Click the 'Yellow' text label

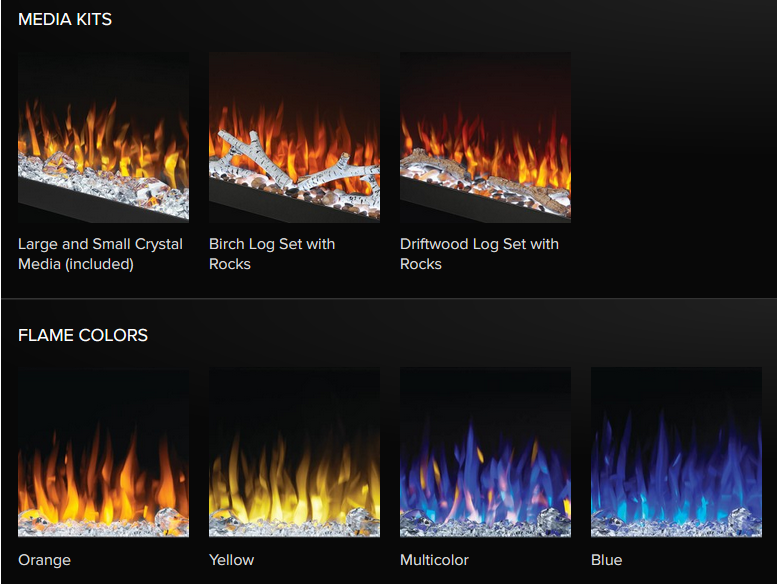click(232, 560)
